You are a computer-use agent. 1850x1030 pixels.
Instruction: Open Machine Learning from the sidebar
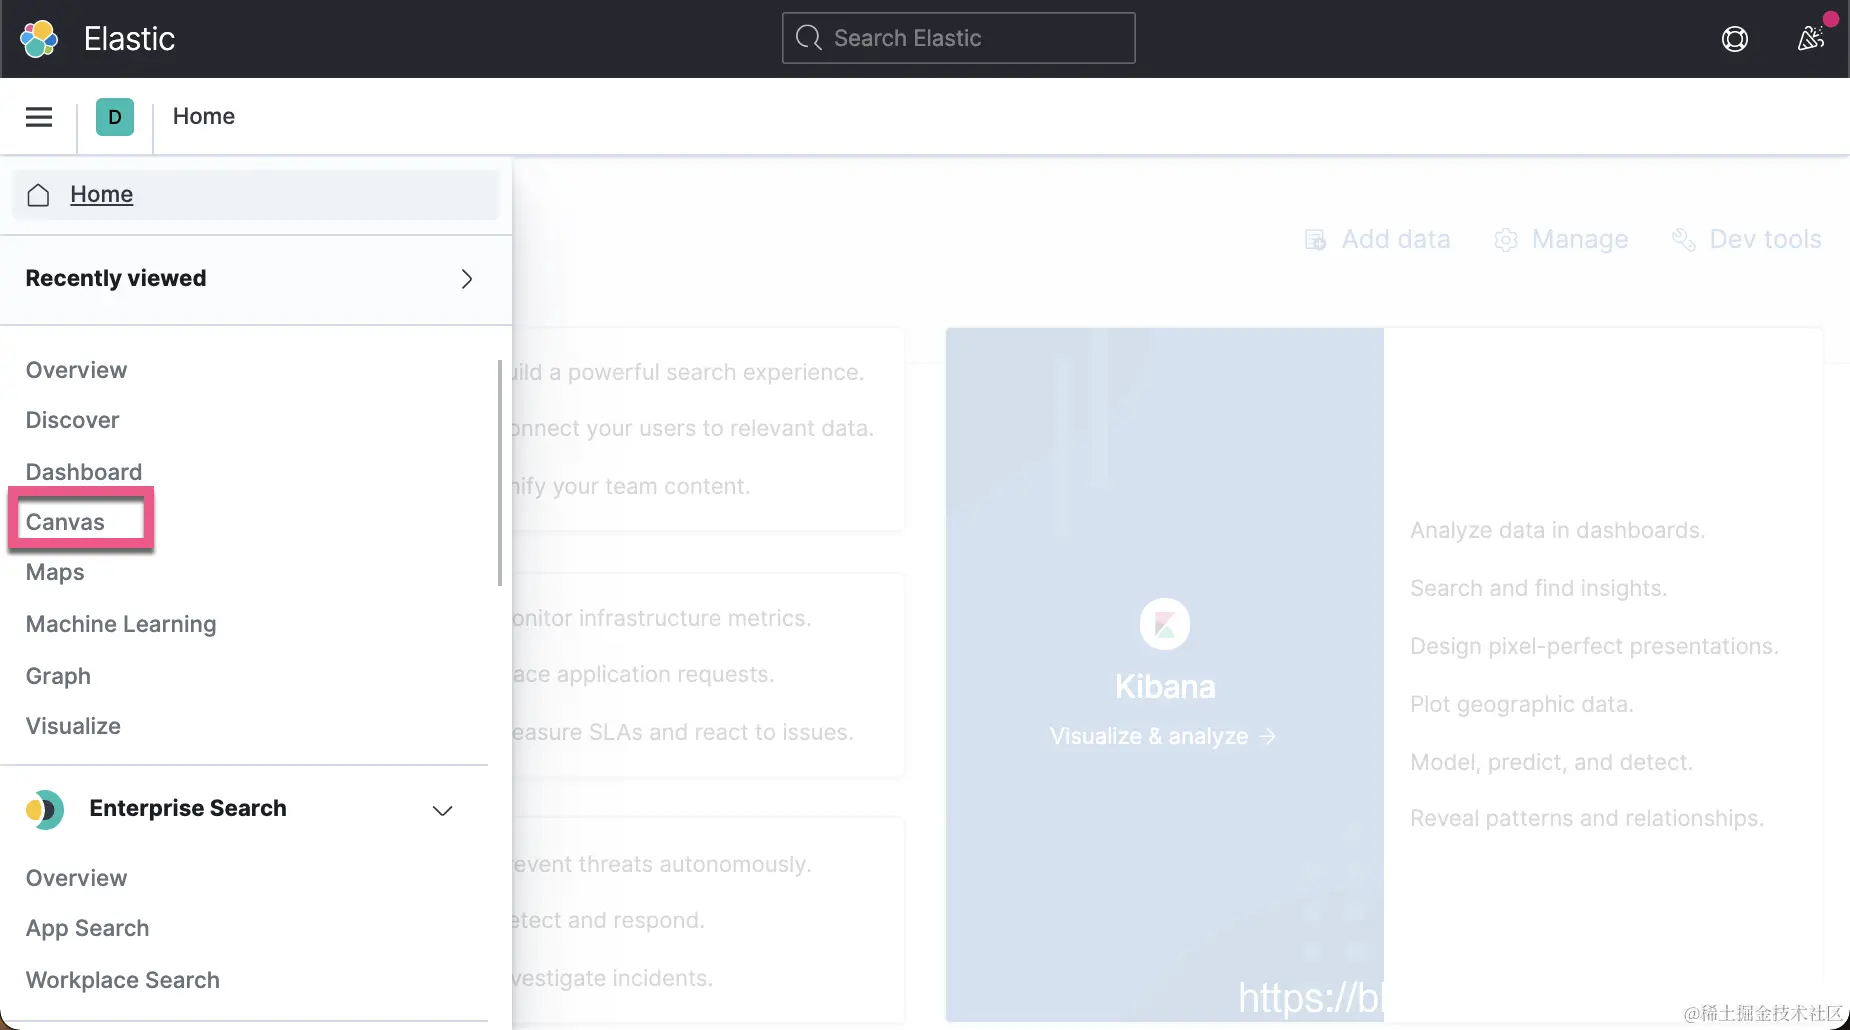point(121,625)
